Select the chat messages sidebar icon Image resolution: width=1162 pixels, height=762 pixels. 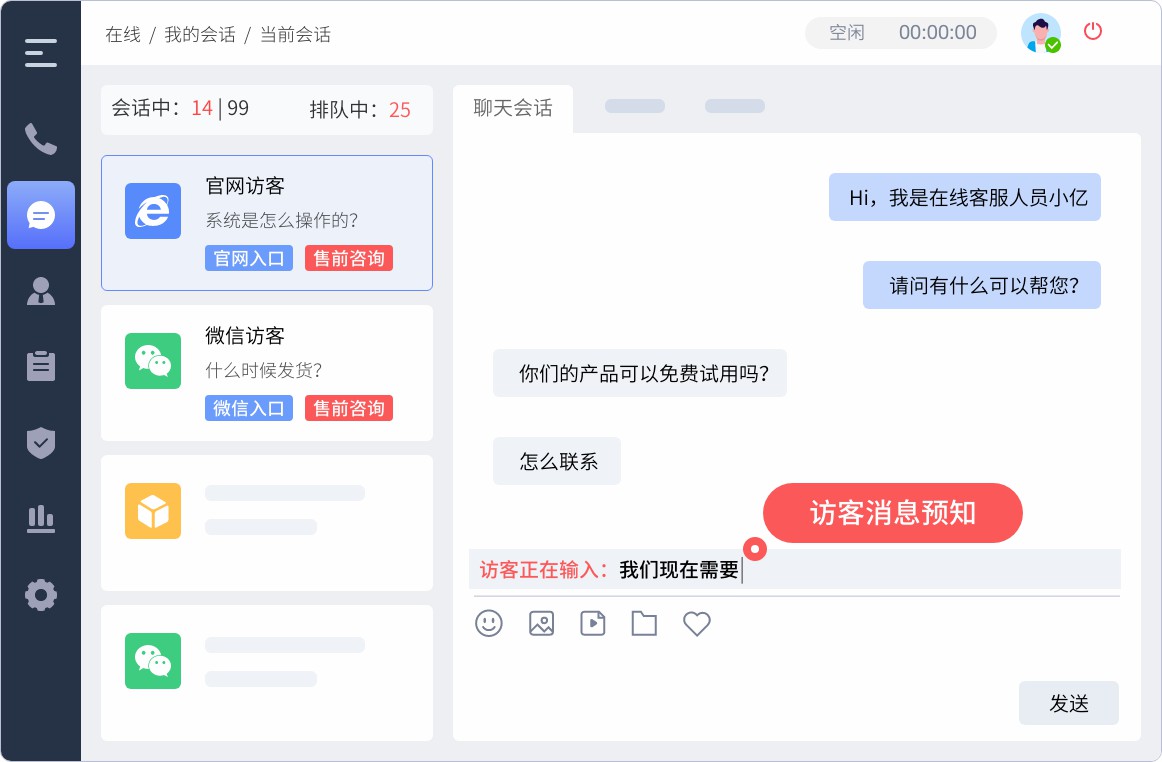point(41,215)
